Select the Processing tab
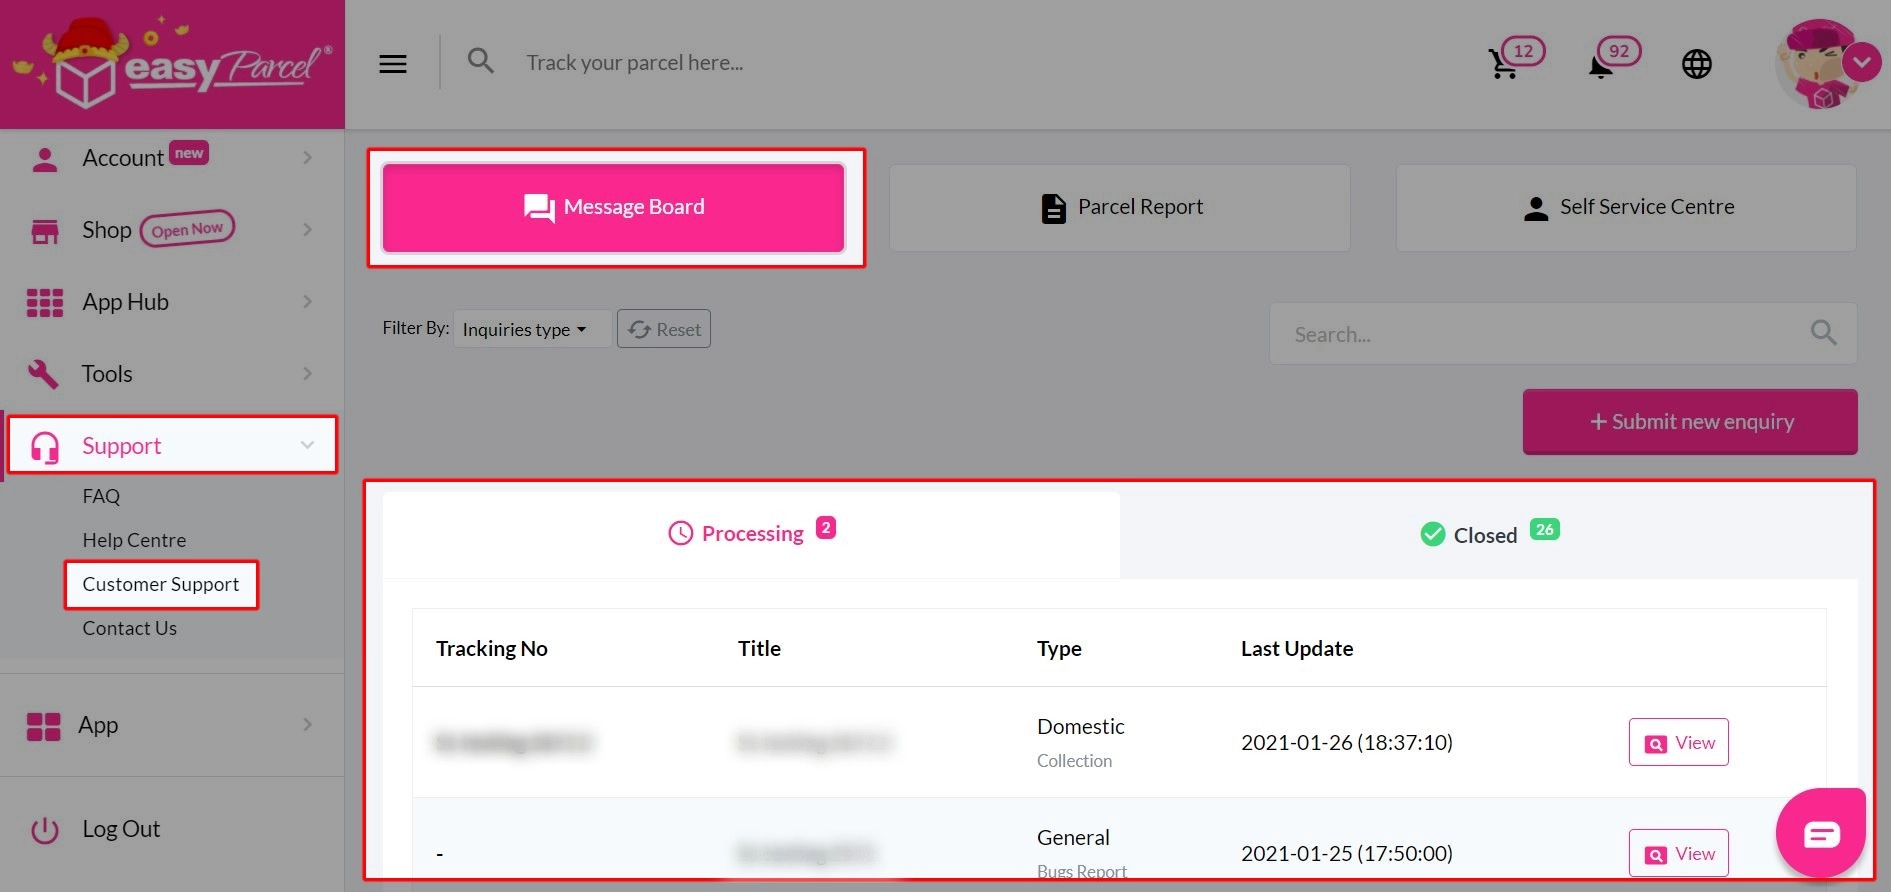 pos(751,533)
